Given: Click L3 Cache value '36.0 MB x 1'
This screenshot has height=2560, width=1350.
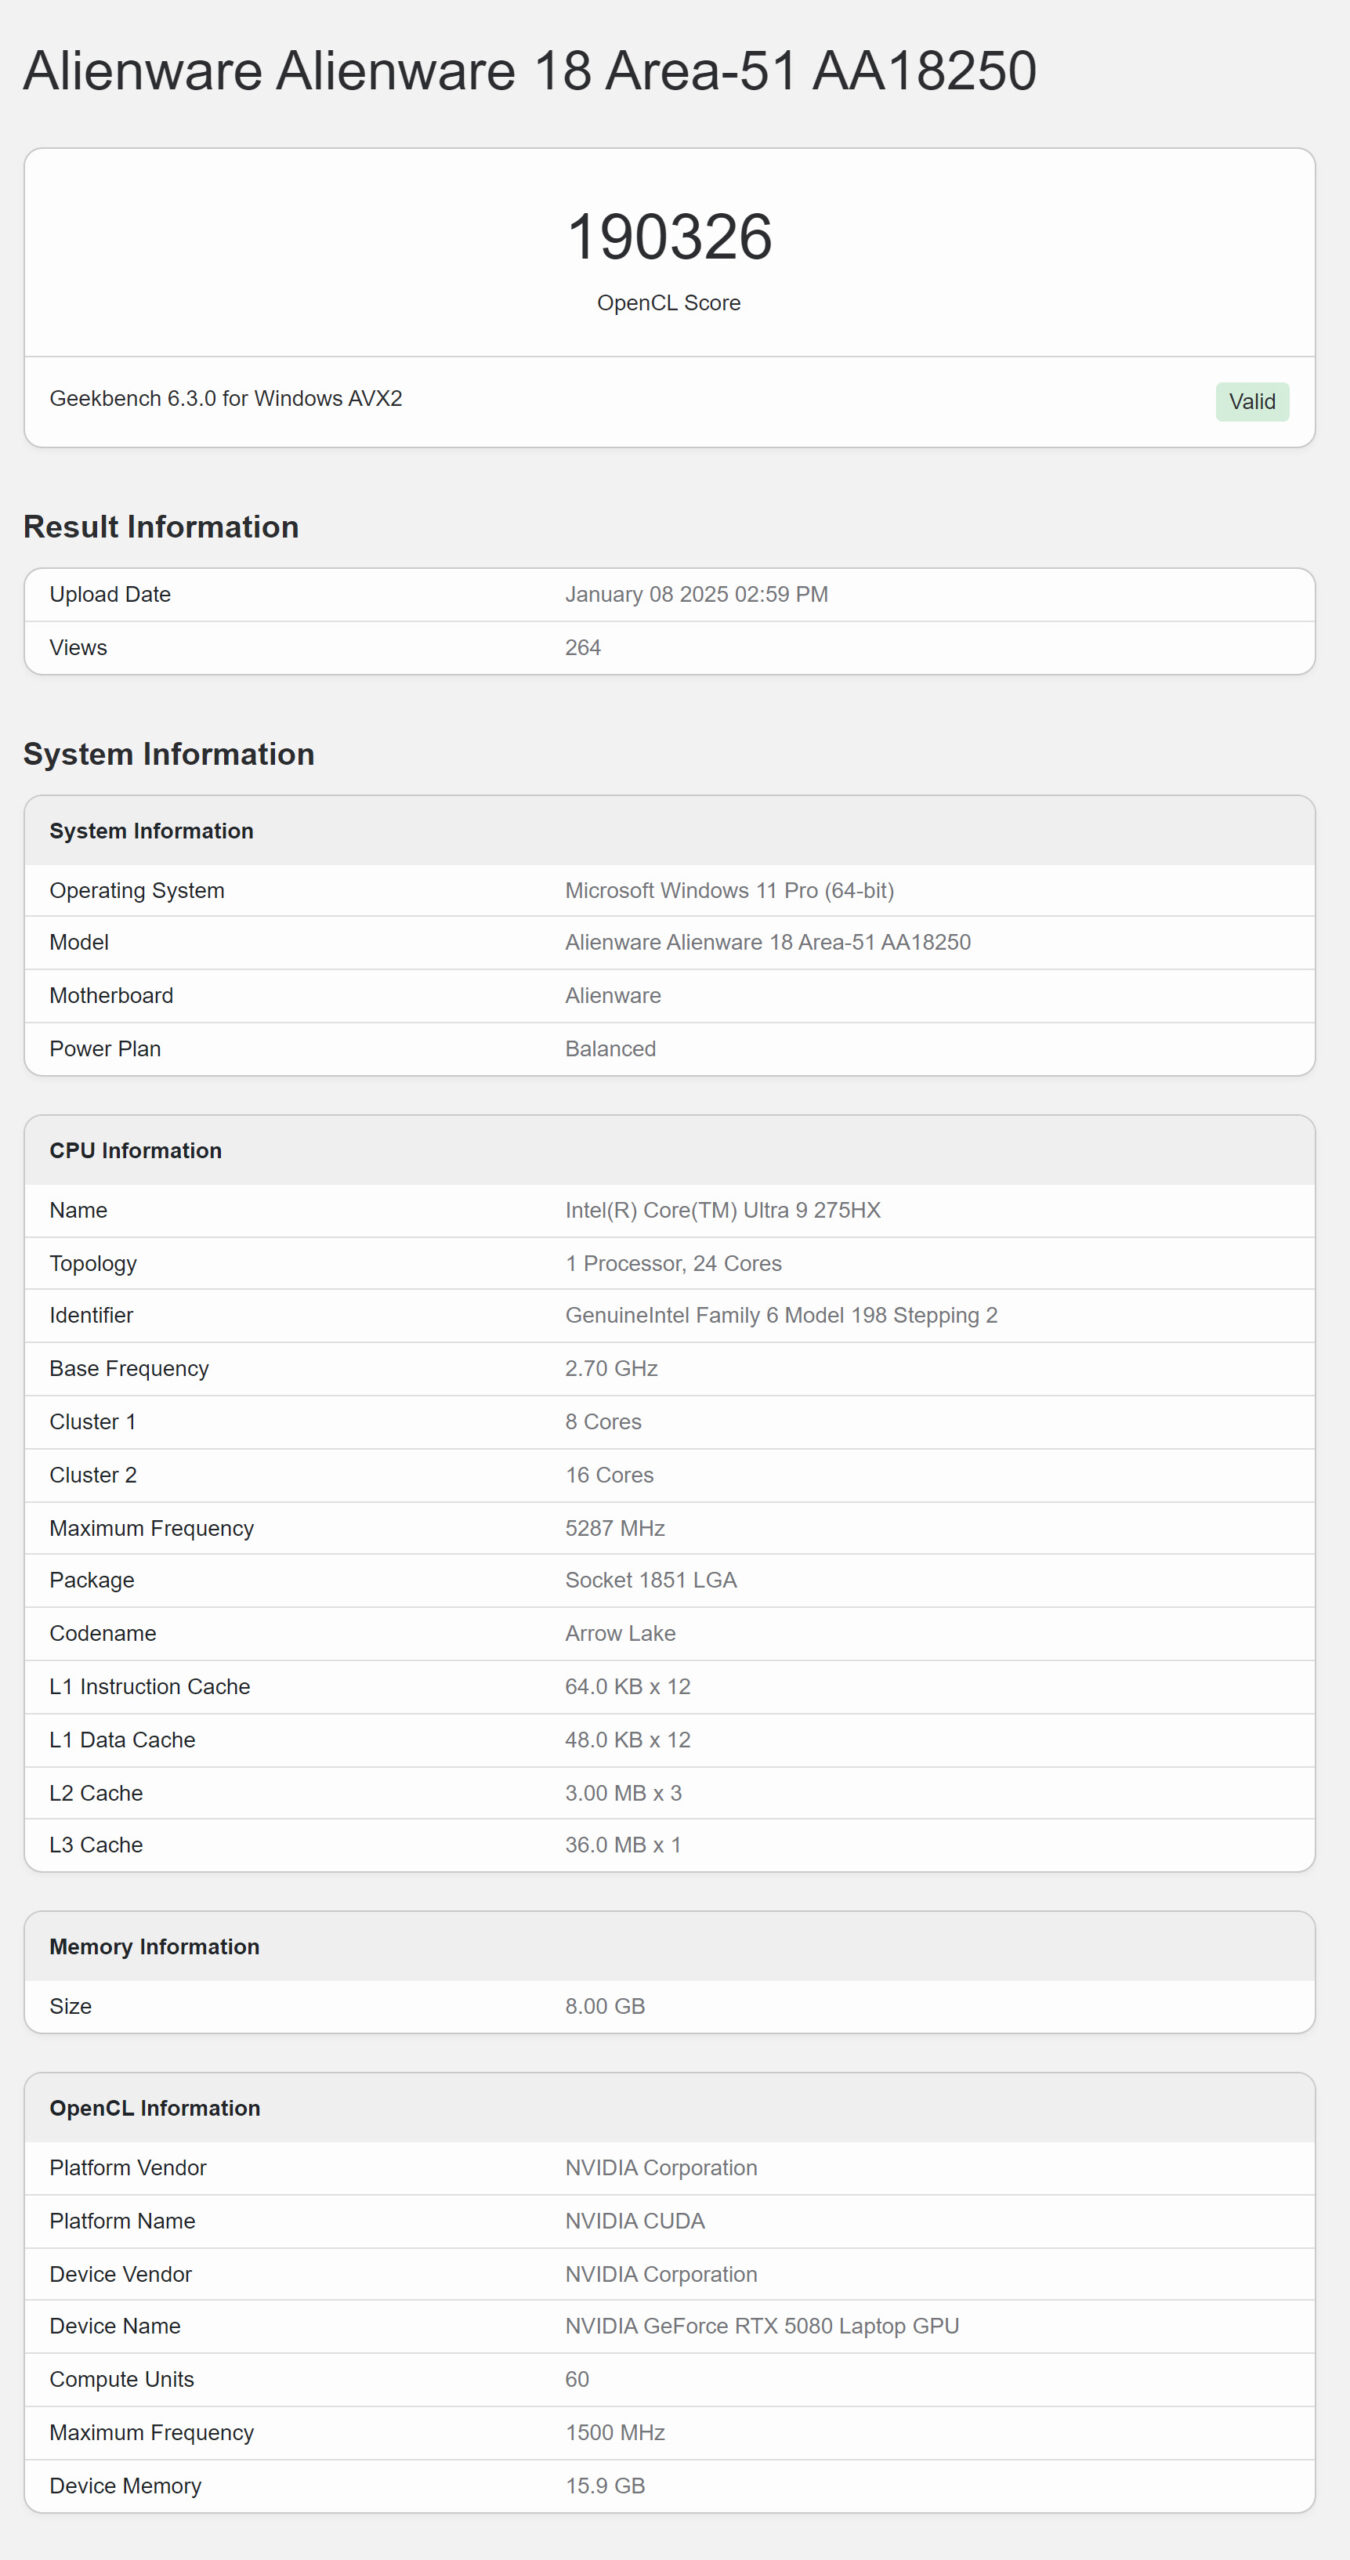Looking at the screenshot, I should tap(623, 1845).
